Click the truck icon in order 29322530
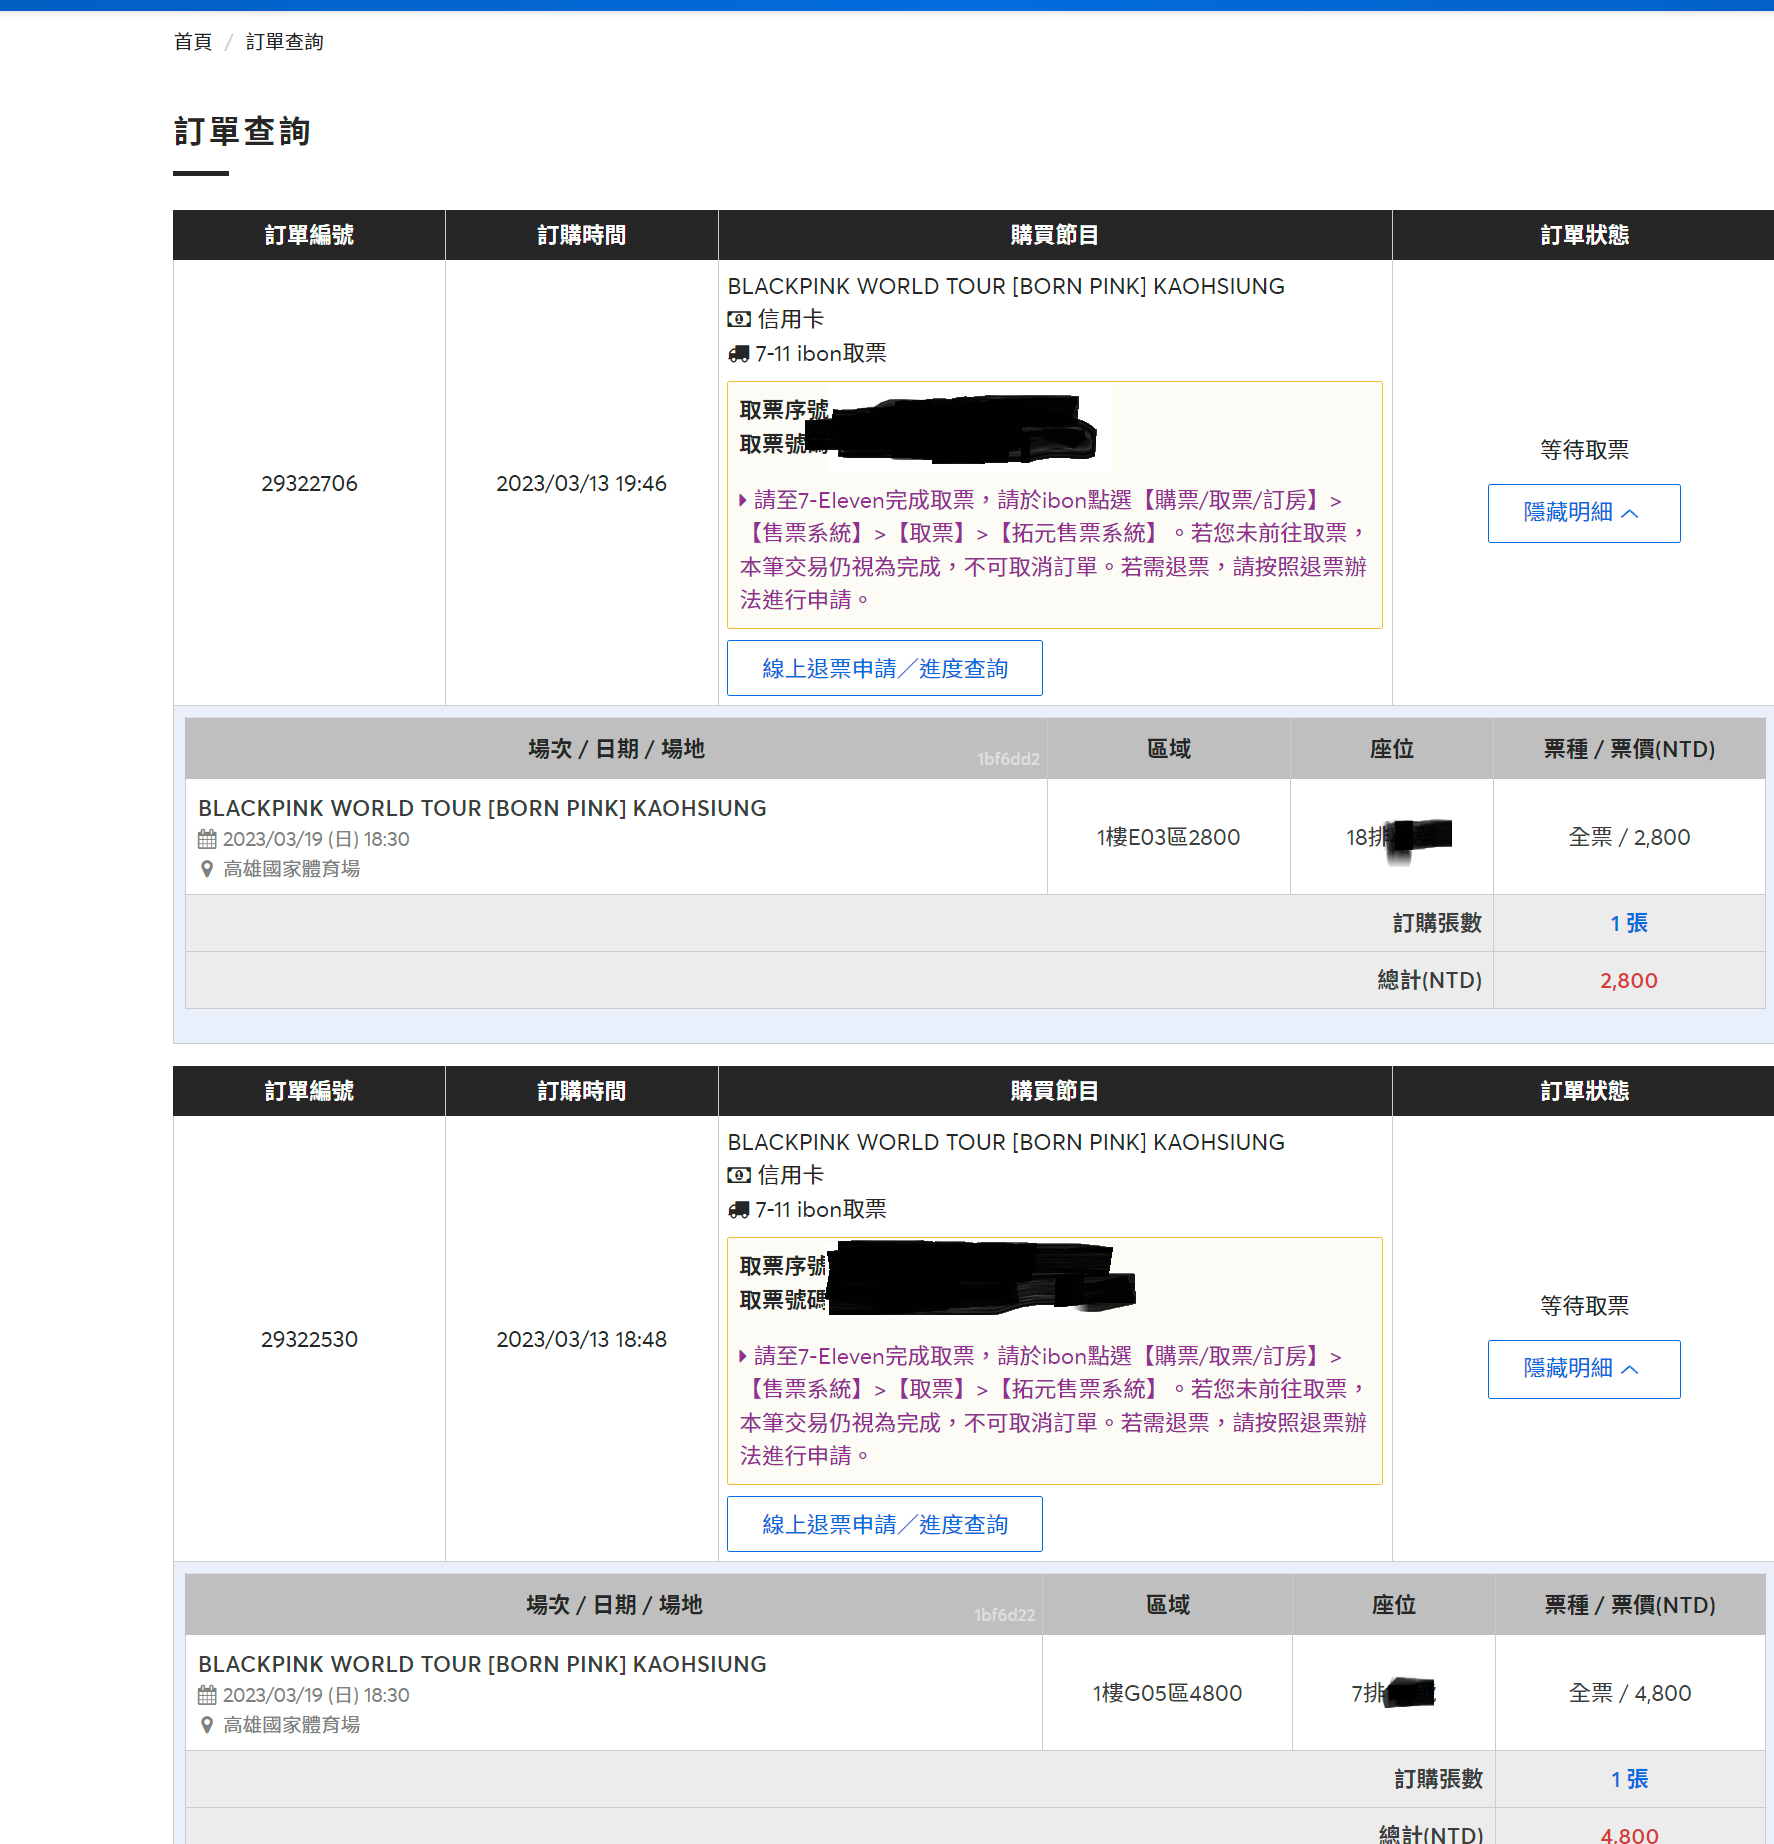The image size is (1774, 1844). (738, 1210)
